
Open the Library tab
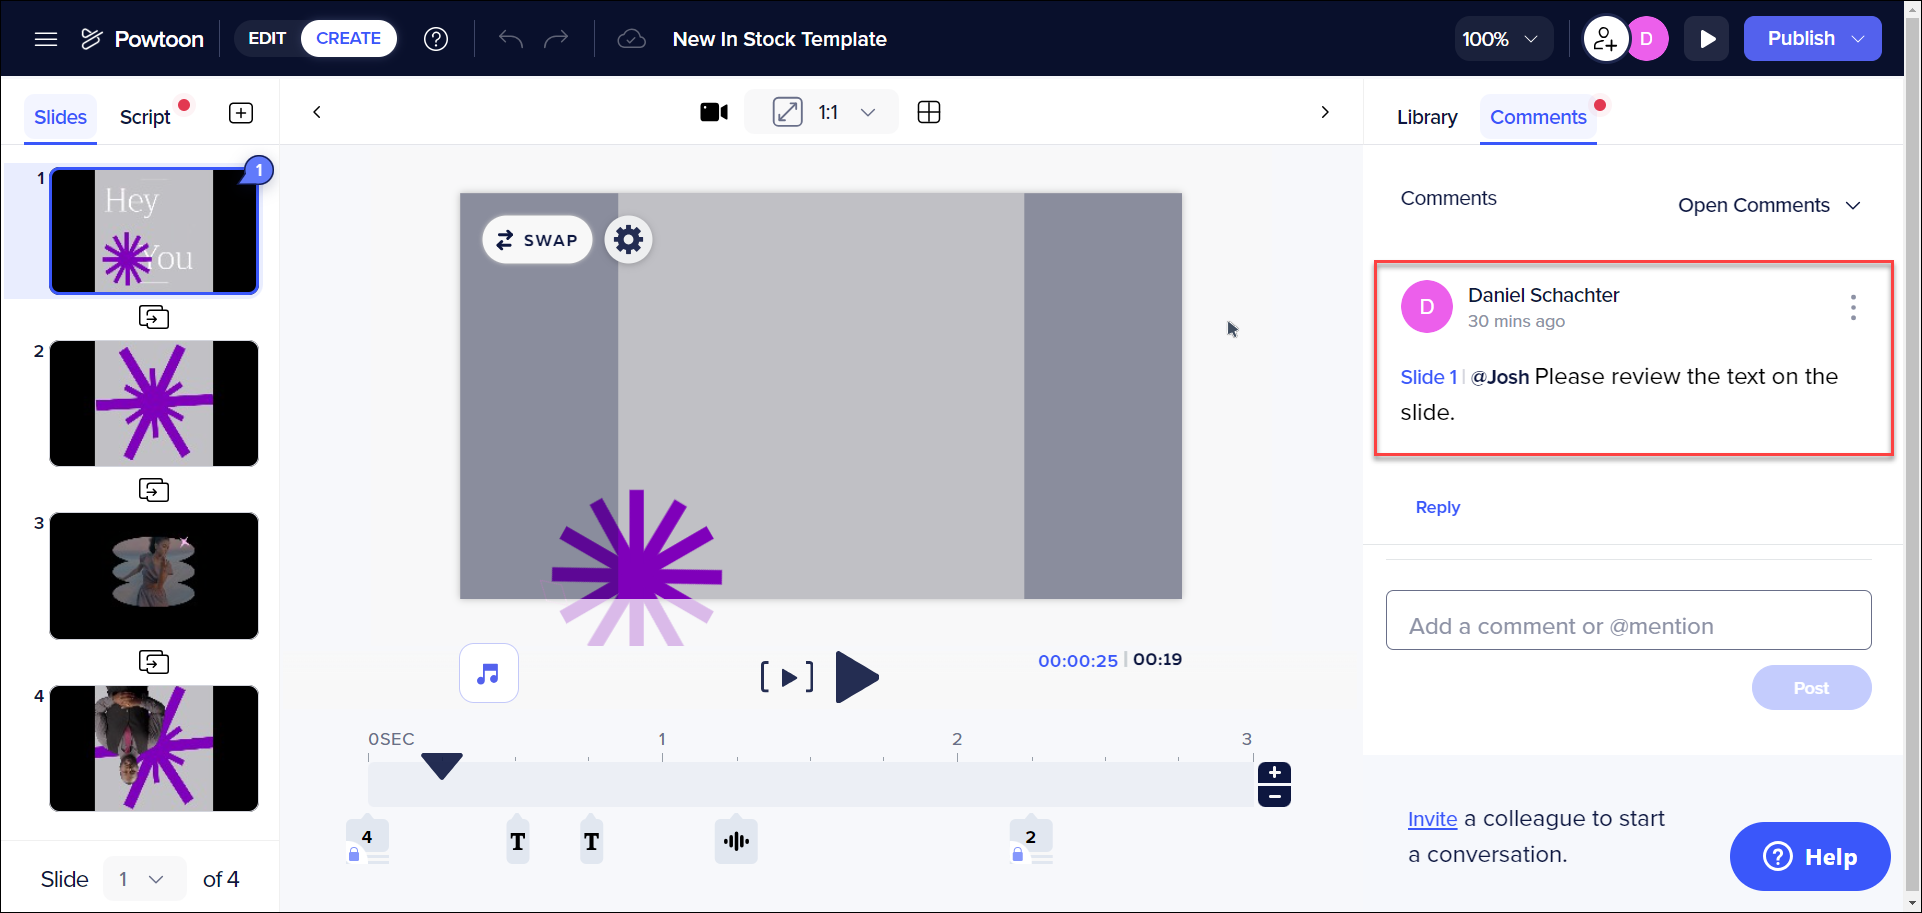[x=1427, y=117]
